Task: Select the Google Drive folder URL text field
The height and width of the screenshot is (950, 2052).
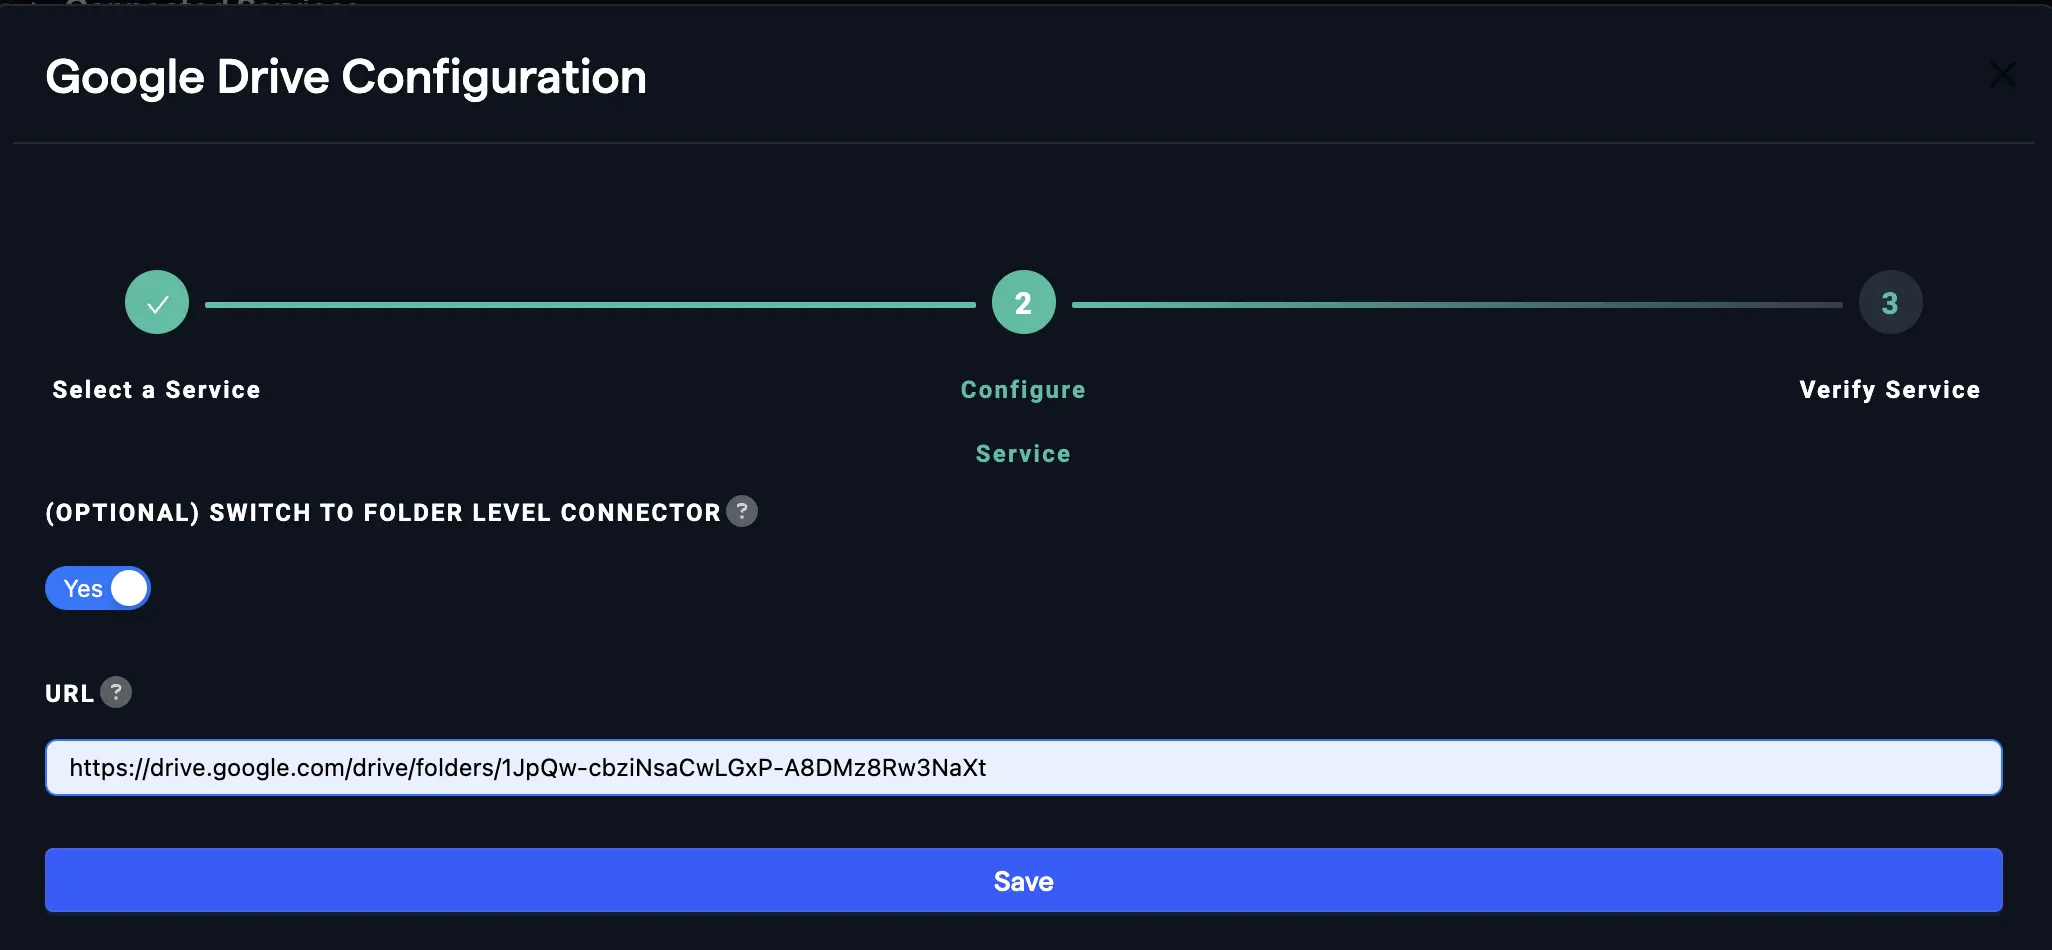Action: click(x=1023, y=767)
